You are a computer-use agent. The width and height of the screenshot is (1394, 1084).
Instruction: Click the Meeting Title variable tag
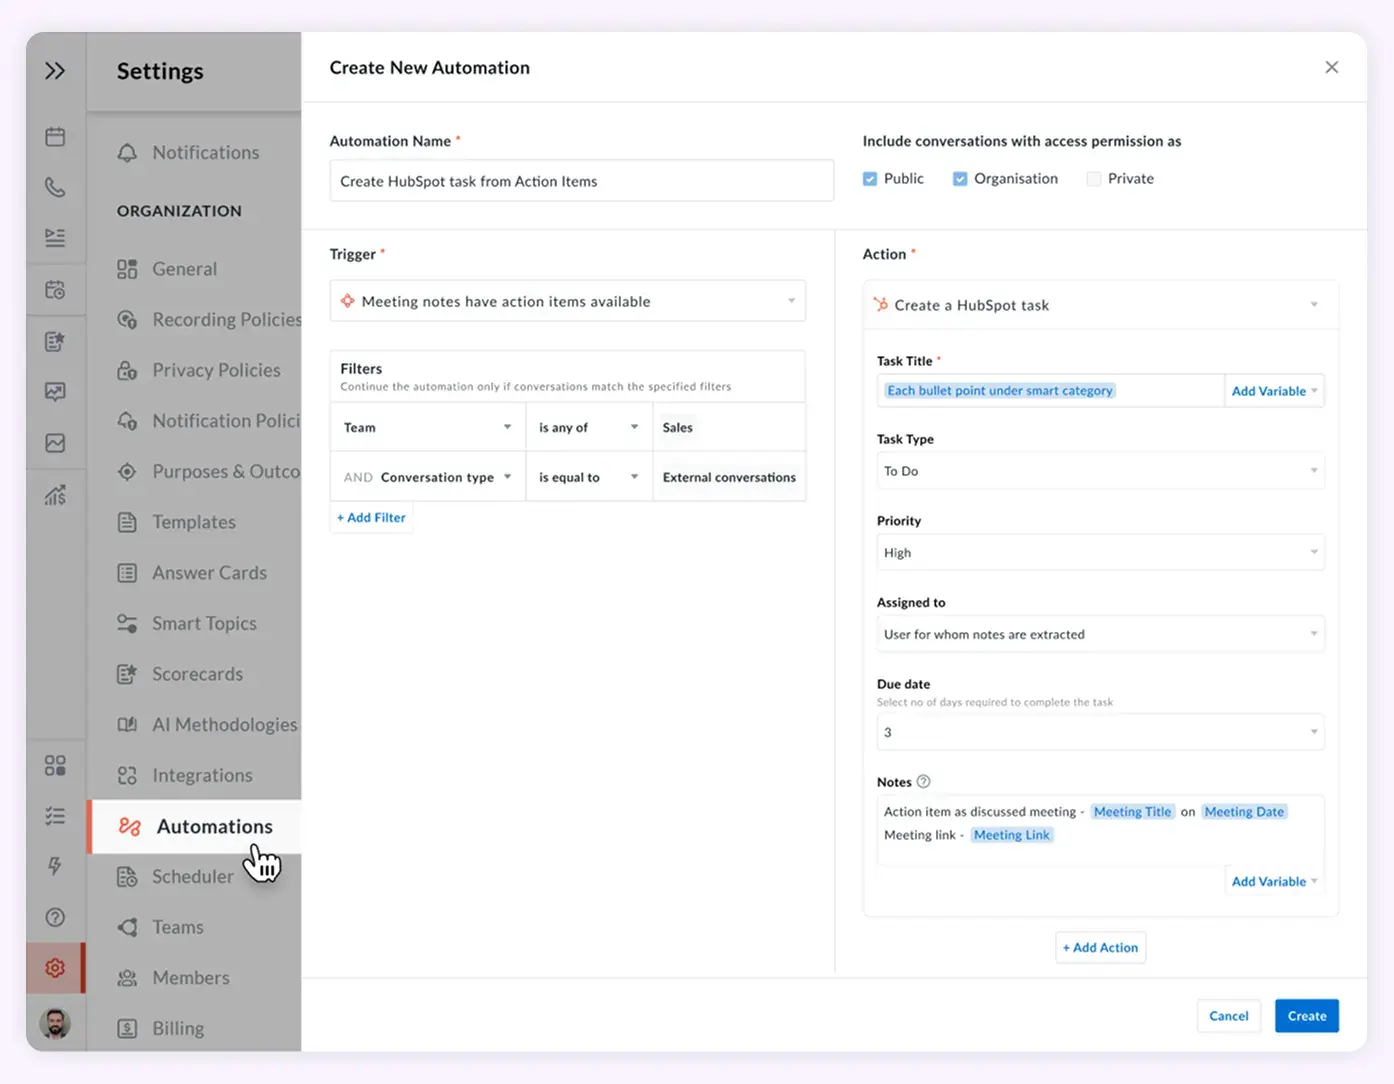[1132, 812]
